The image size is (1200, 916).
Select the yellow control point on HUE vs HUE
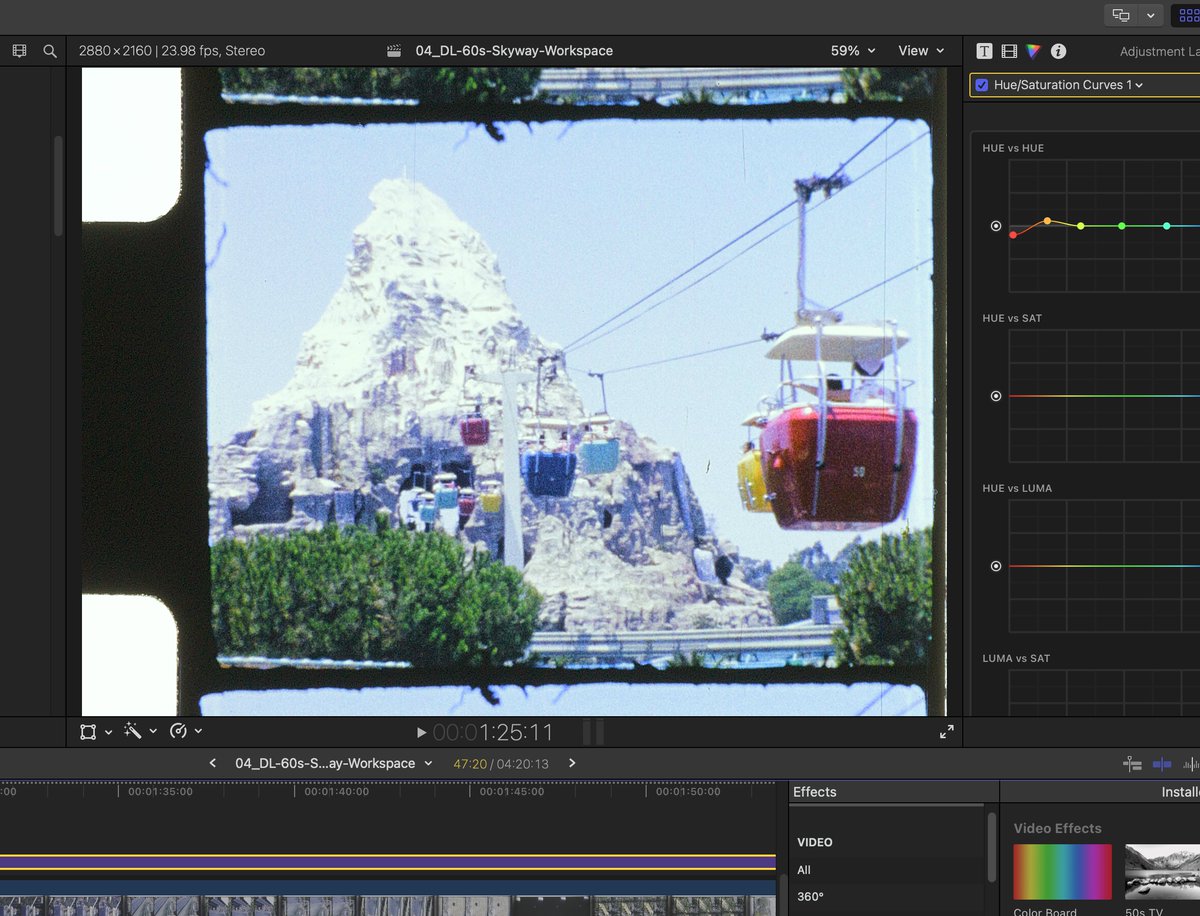point(1081,226)
